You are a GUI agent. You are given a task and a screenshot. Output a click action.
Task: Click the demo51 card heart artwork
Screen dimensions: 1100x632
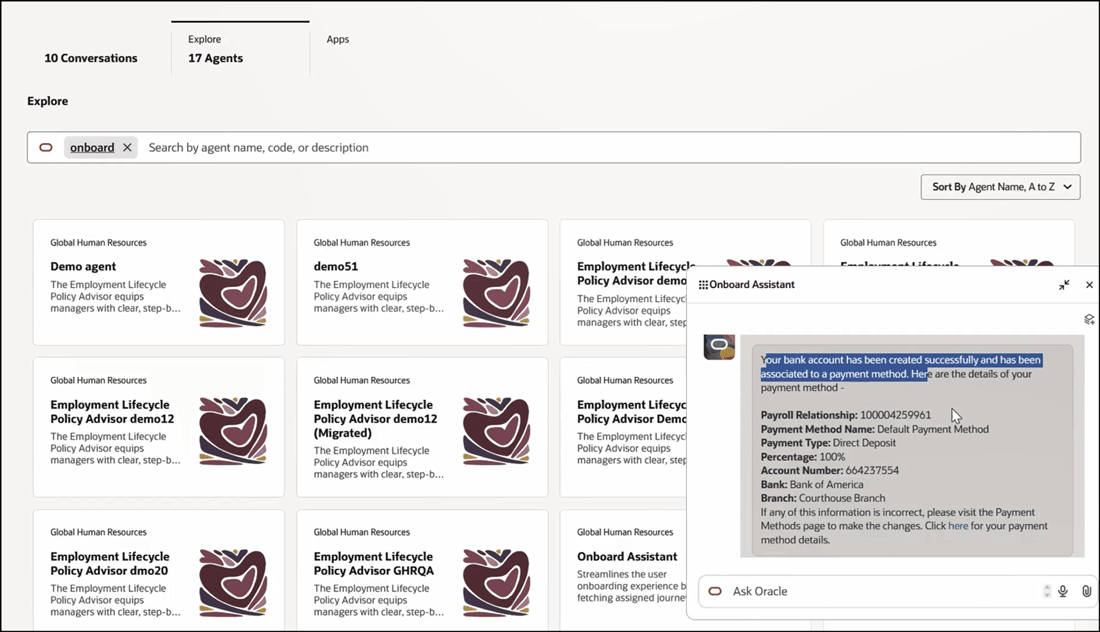pos(496,293)
